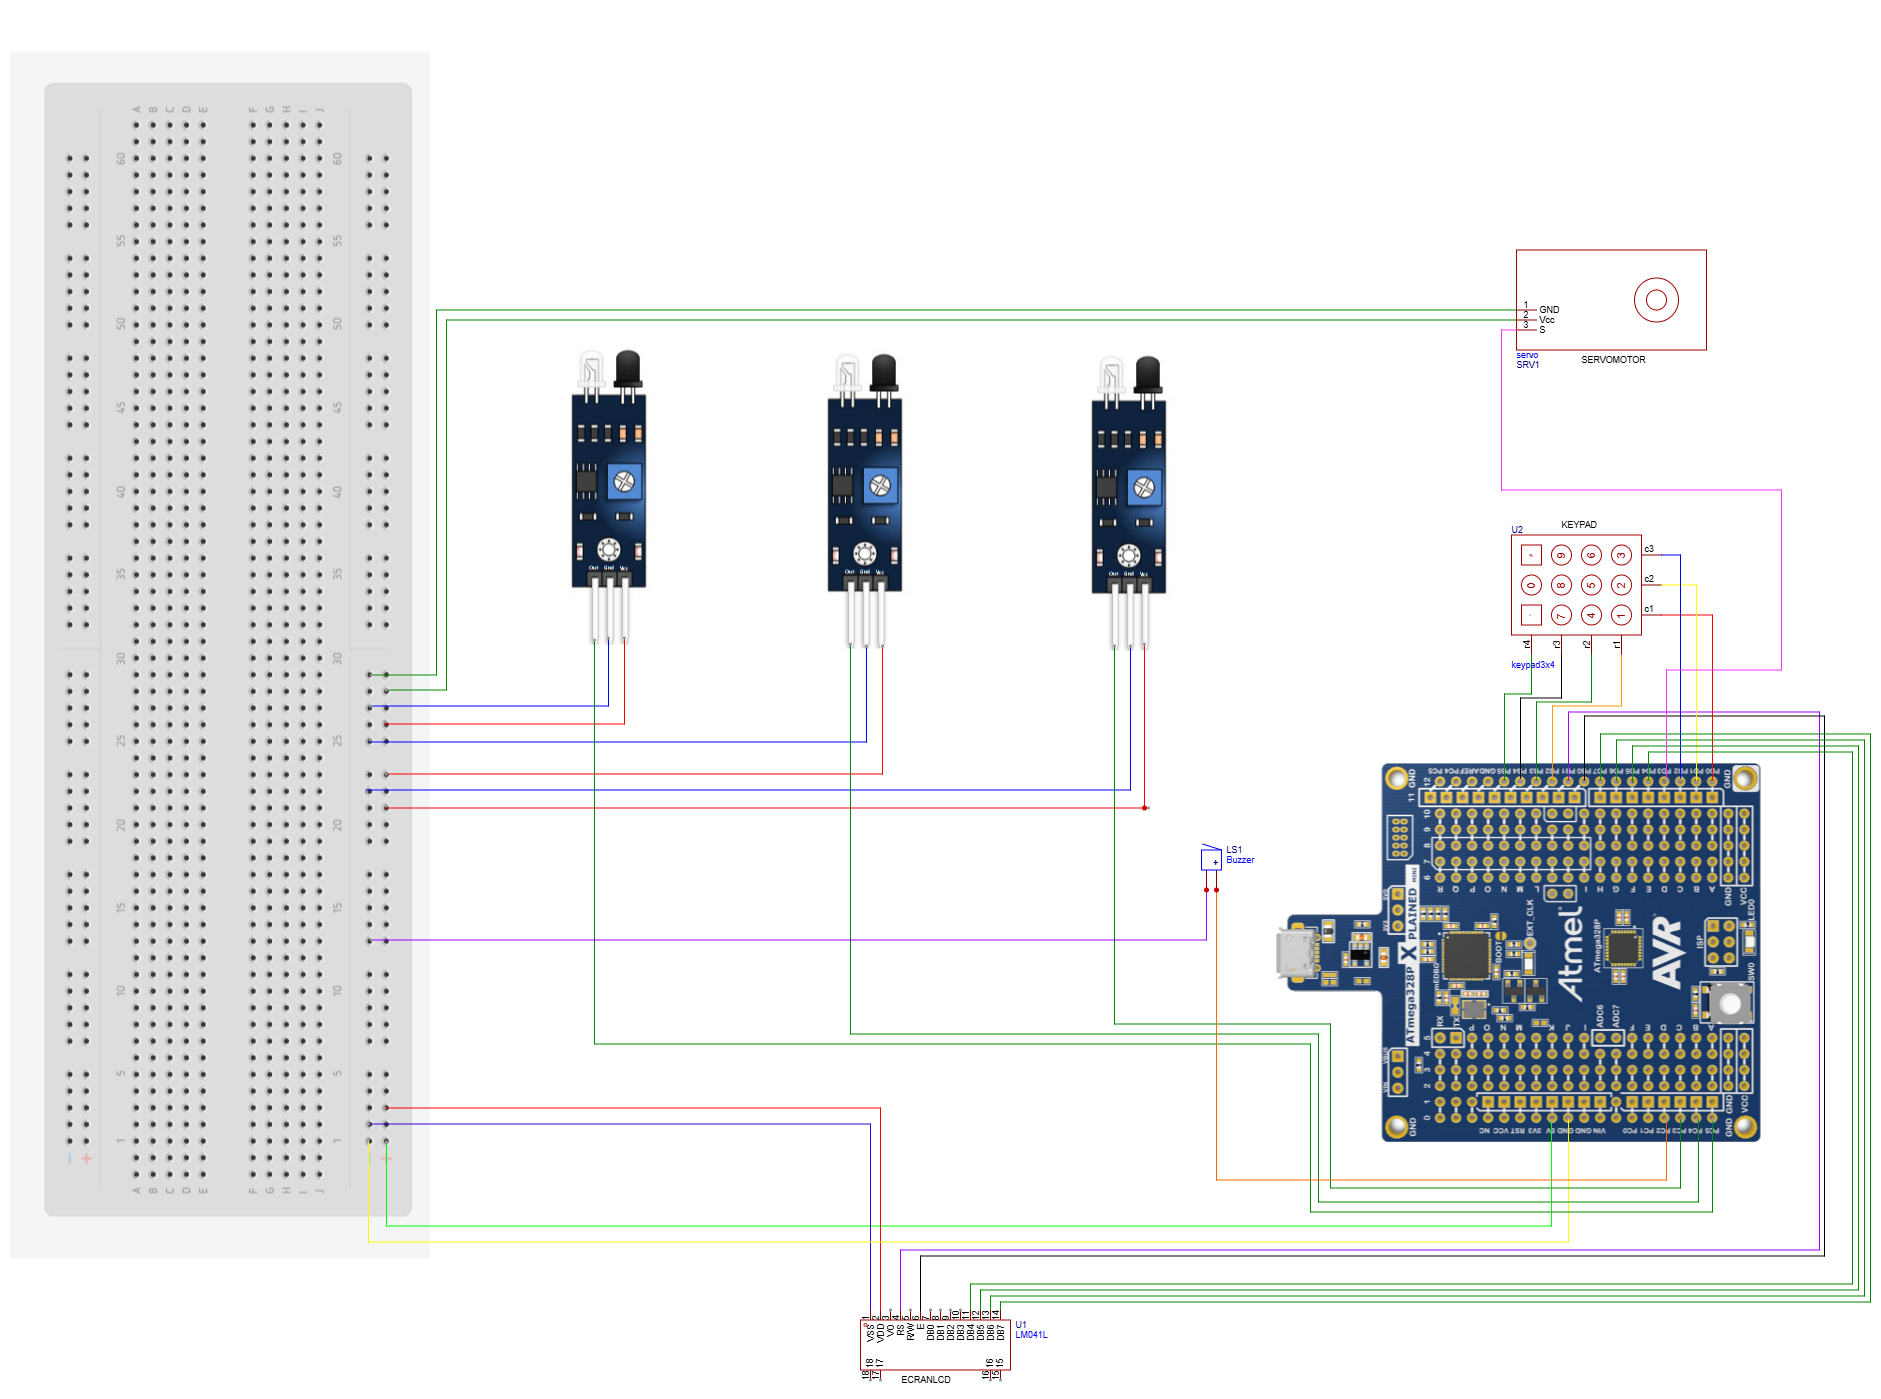Click the square keypad key beside 9

(x=1531, y=555)
